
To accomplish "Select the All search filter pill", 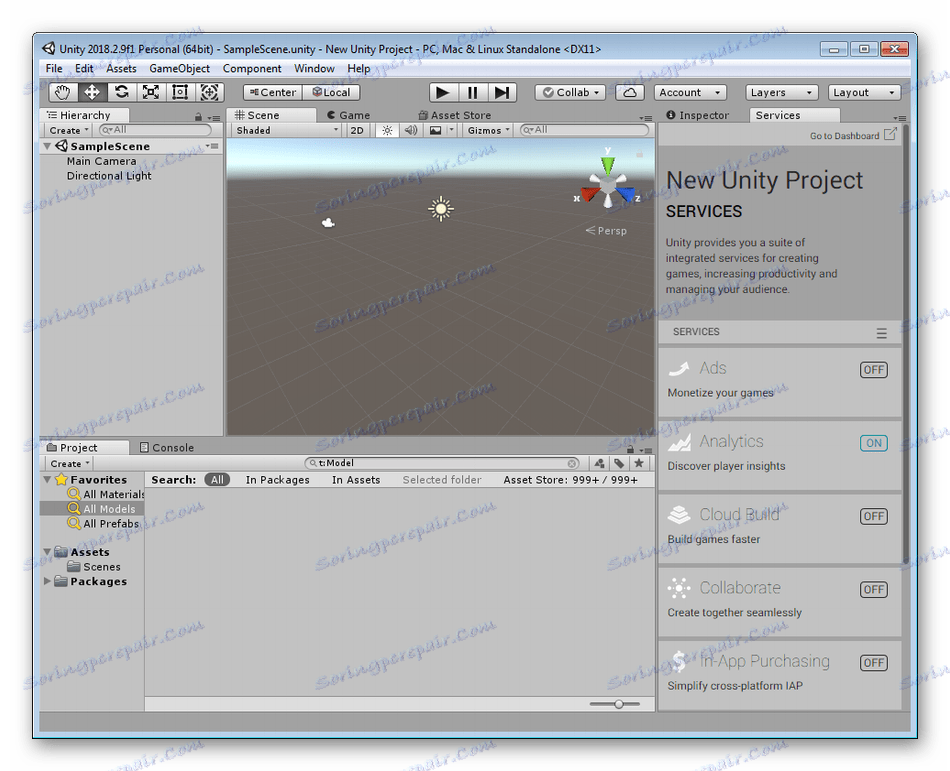I will pyautogui.click(x=218, y=480).
